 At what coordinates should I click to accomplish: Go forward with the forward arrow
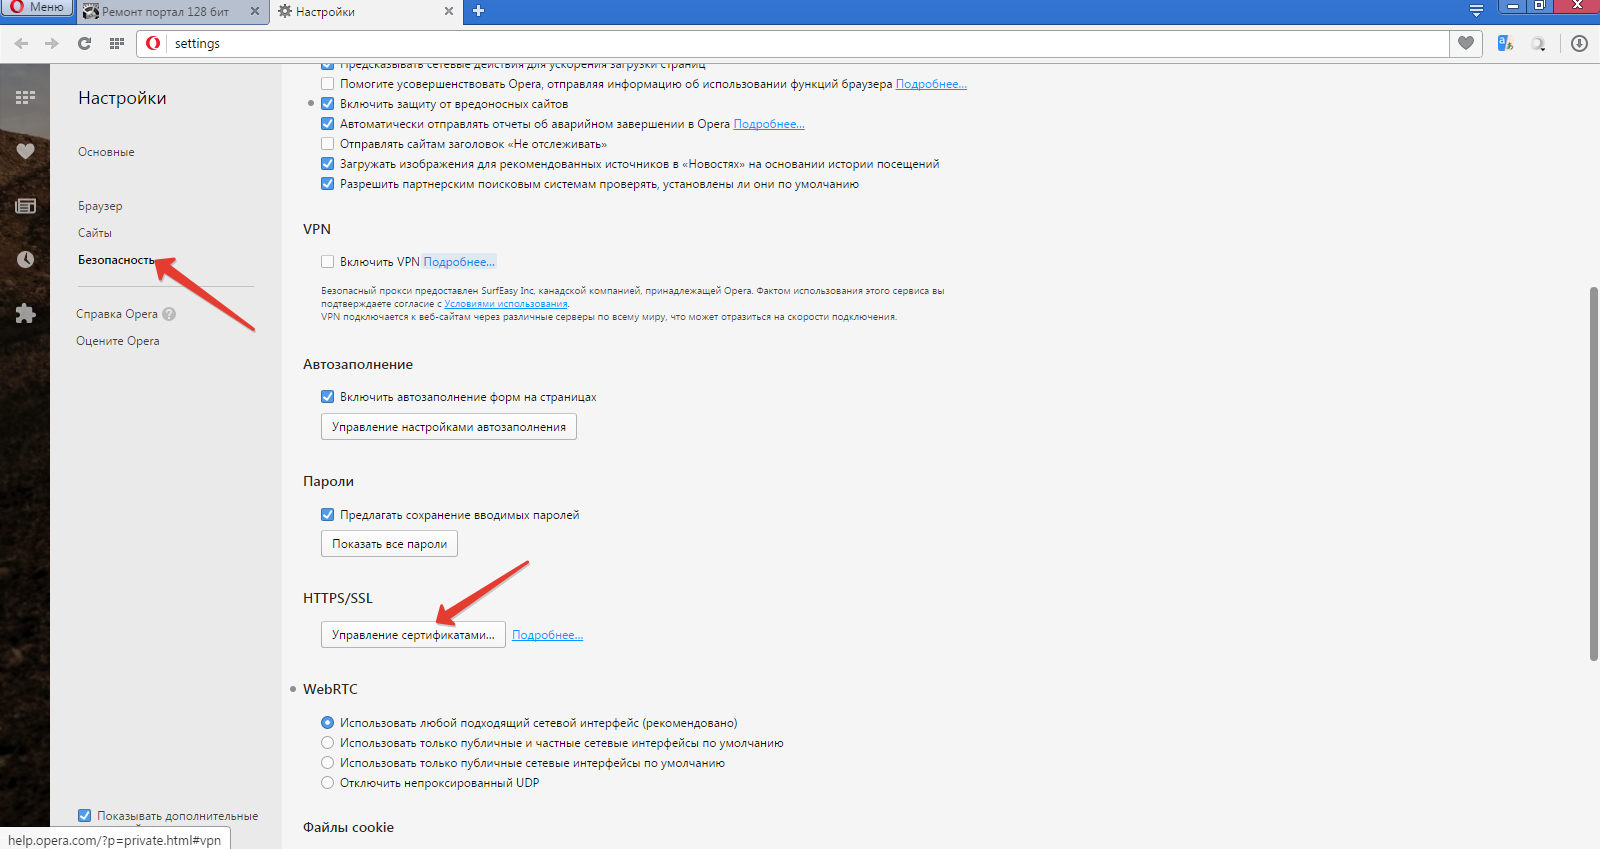click(x=52, y=43)
